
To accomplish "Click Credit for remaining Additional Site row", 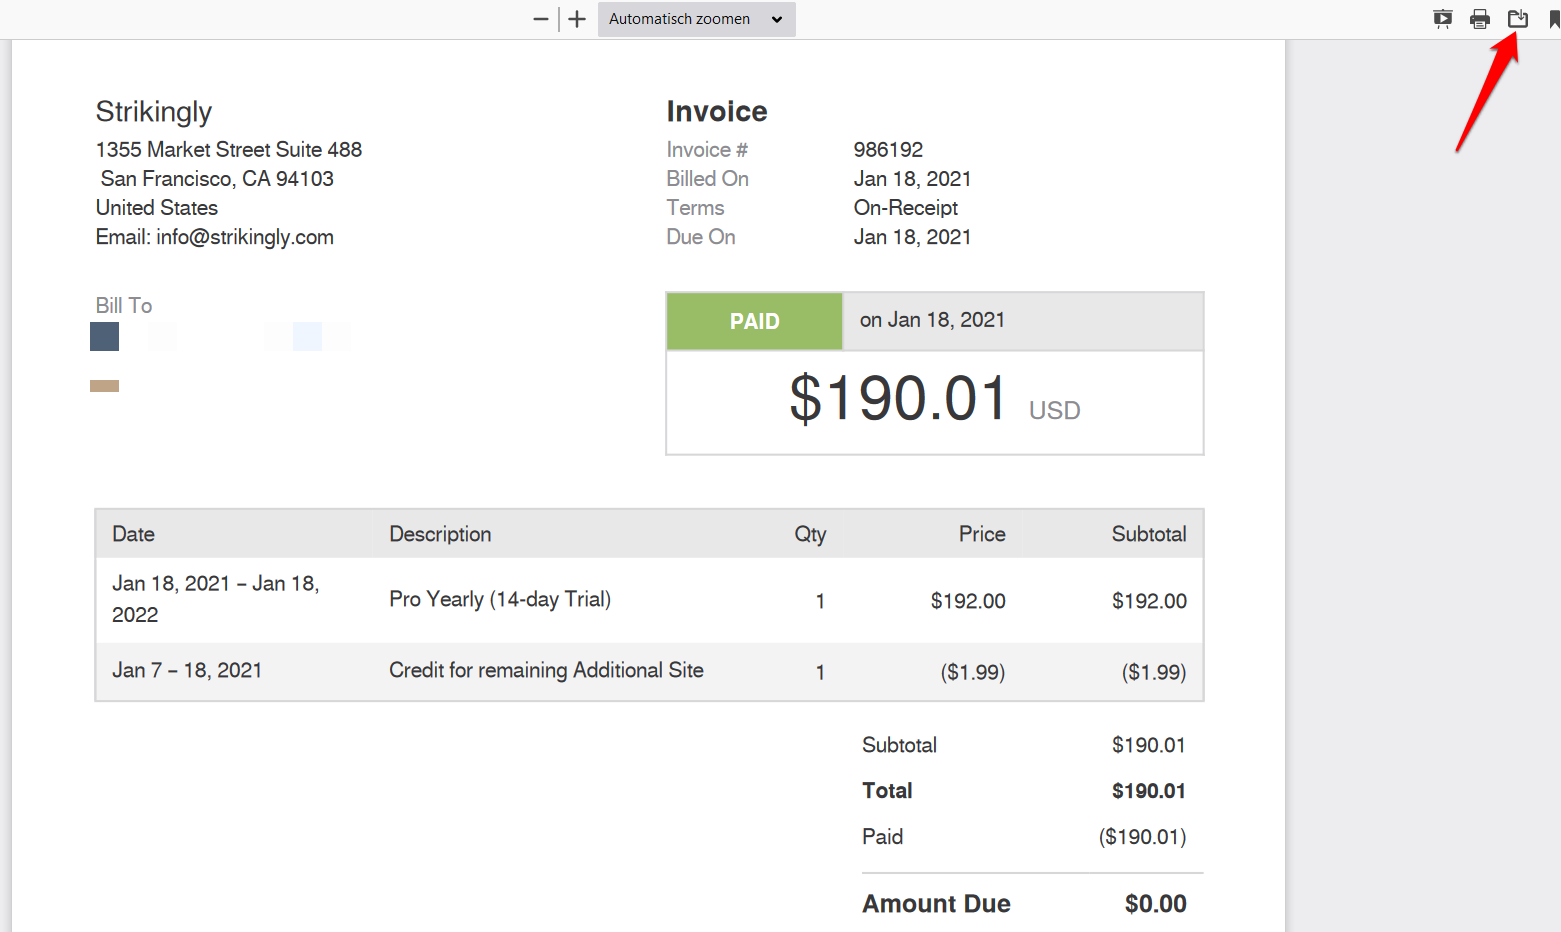I will point(649,671).
